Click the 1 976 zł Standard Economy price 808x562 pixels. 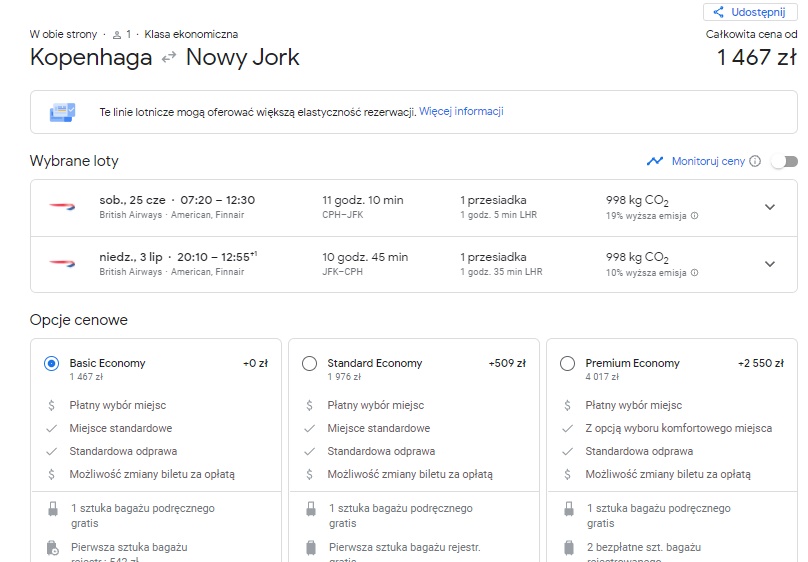344,377
